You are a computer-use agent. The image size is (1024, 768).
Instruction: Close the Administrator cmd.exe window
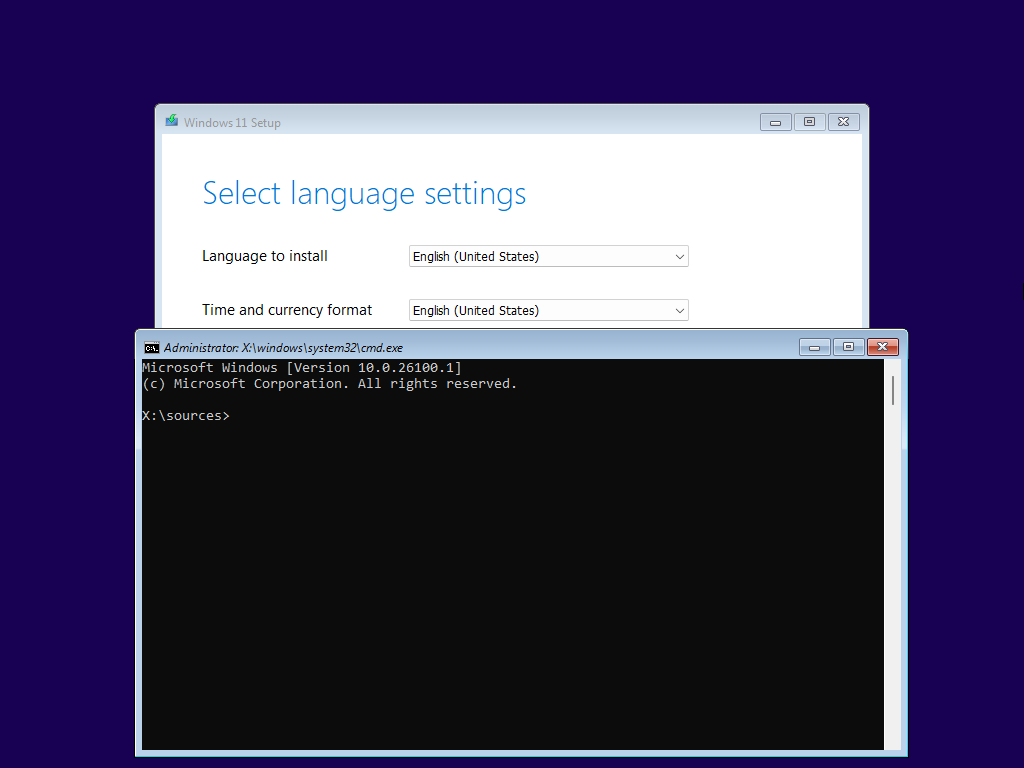coord(883,347)
